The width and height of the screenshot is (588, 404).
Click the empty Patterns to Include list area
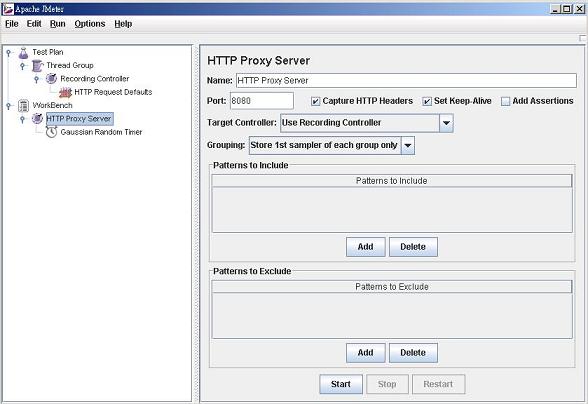click(x=392, y=209)
